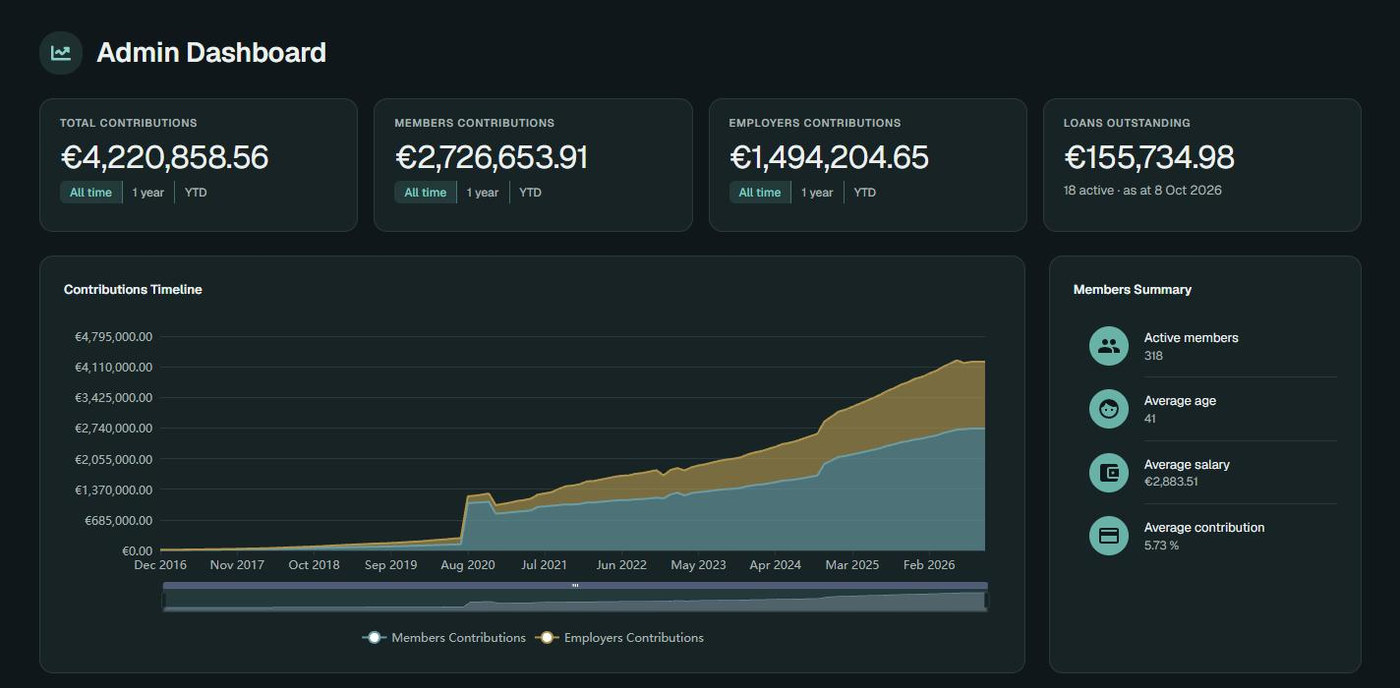Screen dimensions: 1400x688
Task: Select All time for Members Contributions
Action: pos(425,192)
